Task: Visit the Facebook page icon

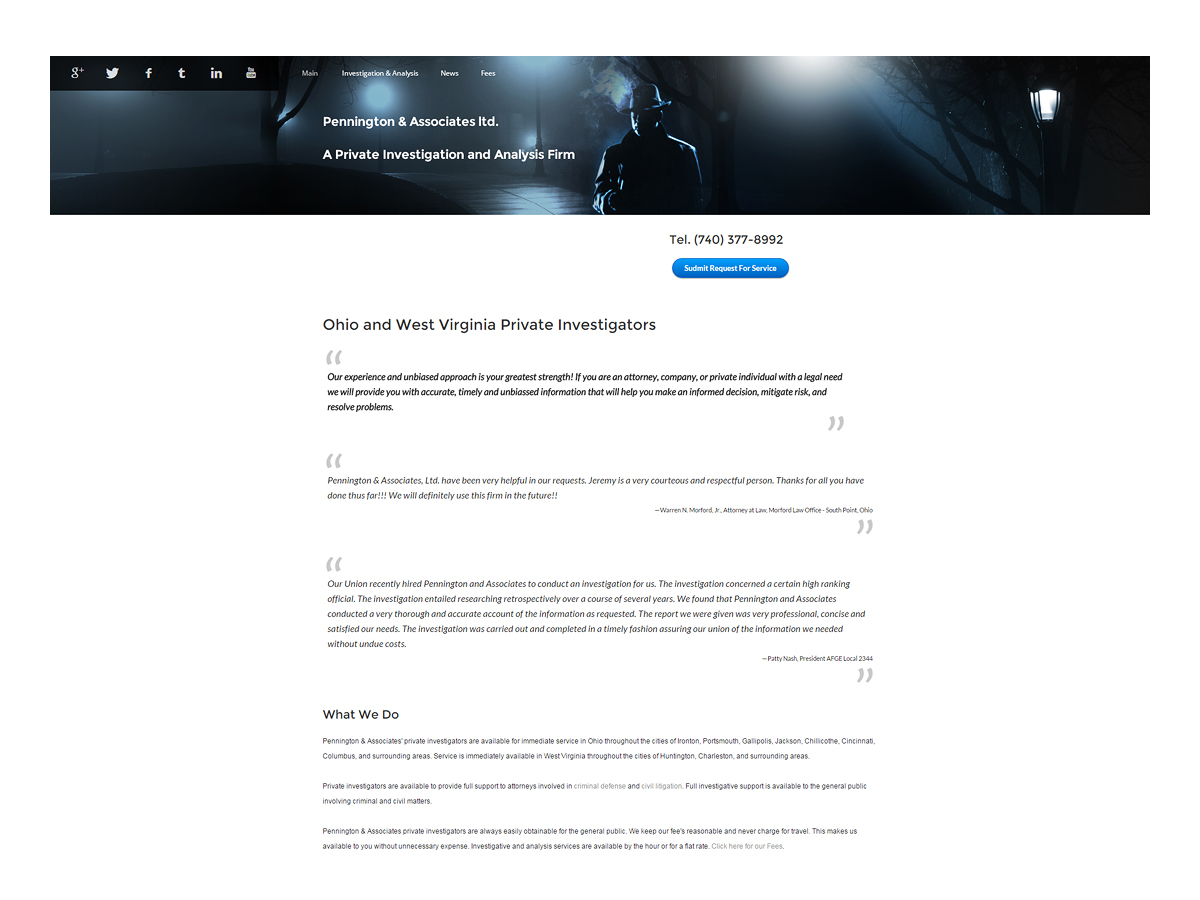Action: coord(148,73)
